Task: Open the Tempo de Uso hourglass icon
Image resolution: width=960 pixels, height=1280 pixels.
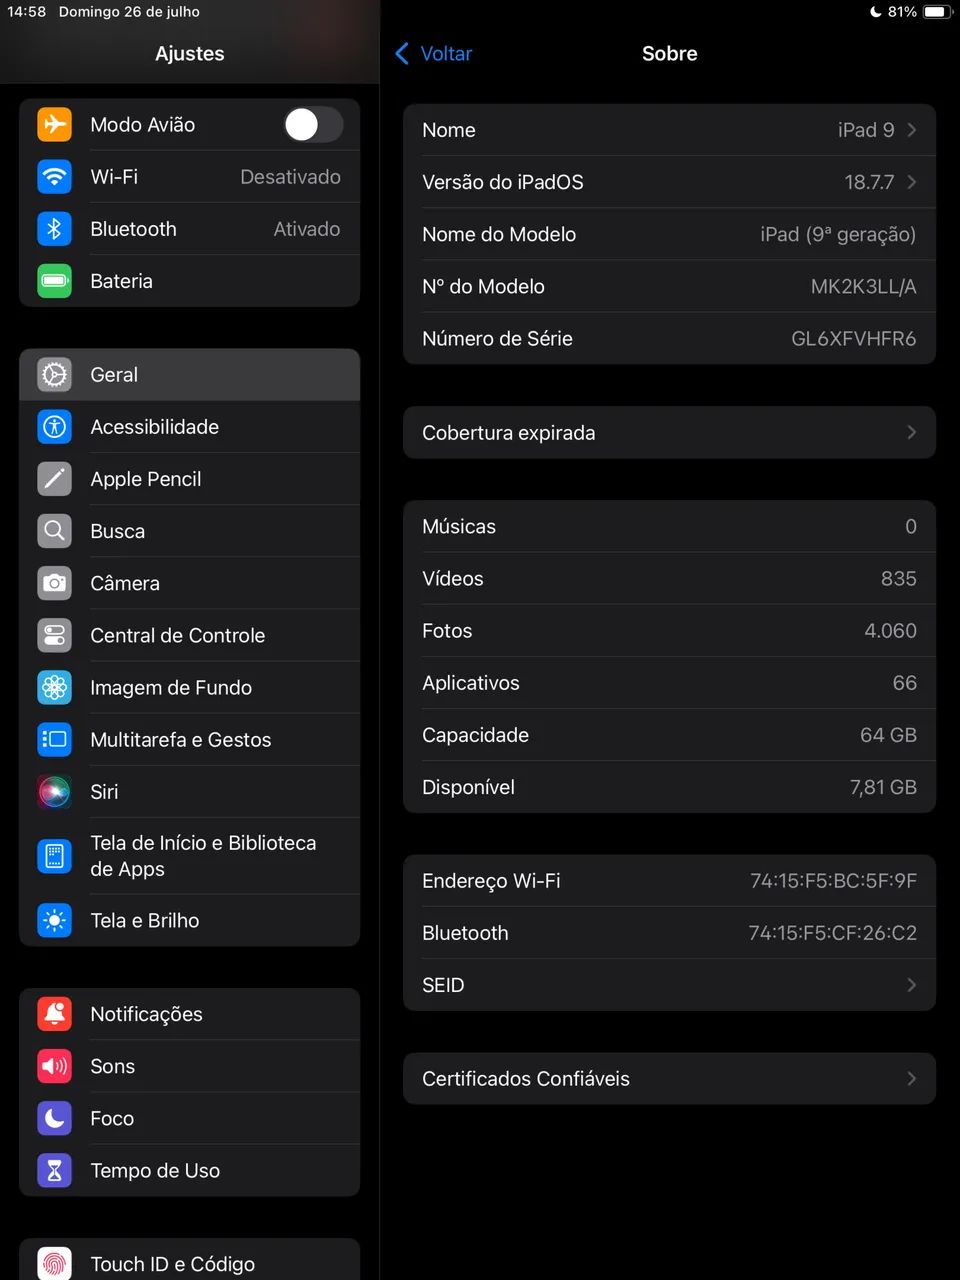Action: [55, 1170]
